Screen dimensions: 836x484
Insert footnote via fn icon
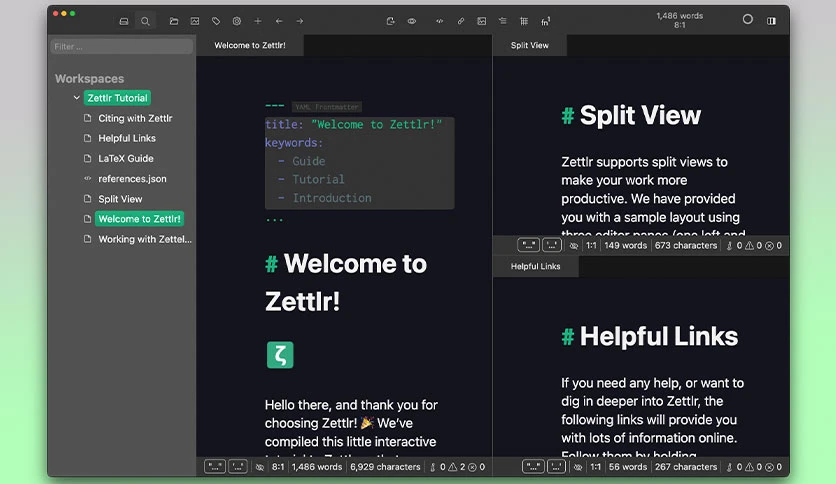point(545,21)
